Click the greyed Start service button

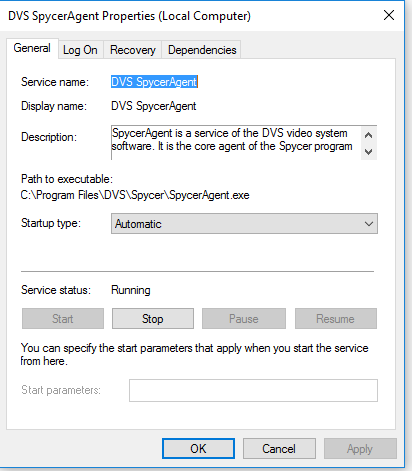[x=63, y=319]
